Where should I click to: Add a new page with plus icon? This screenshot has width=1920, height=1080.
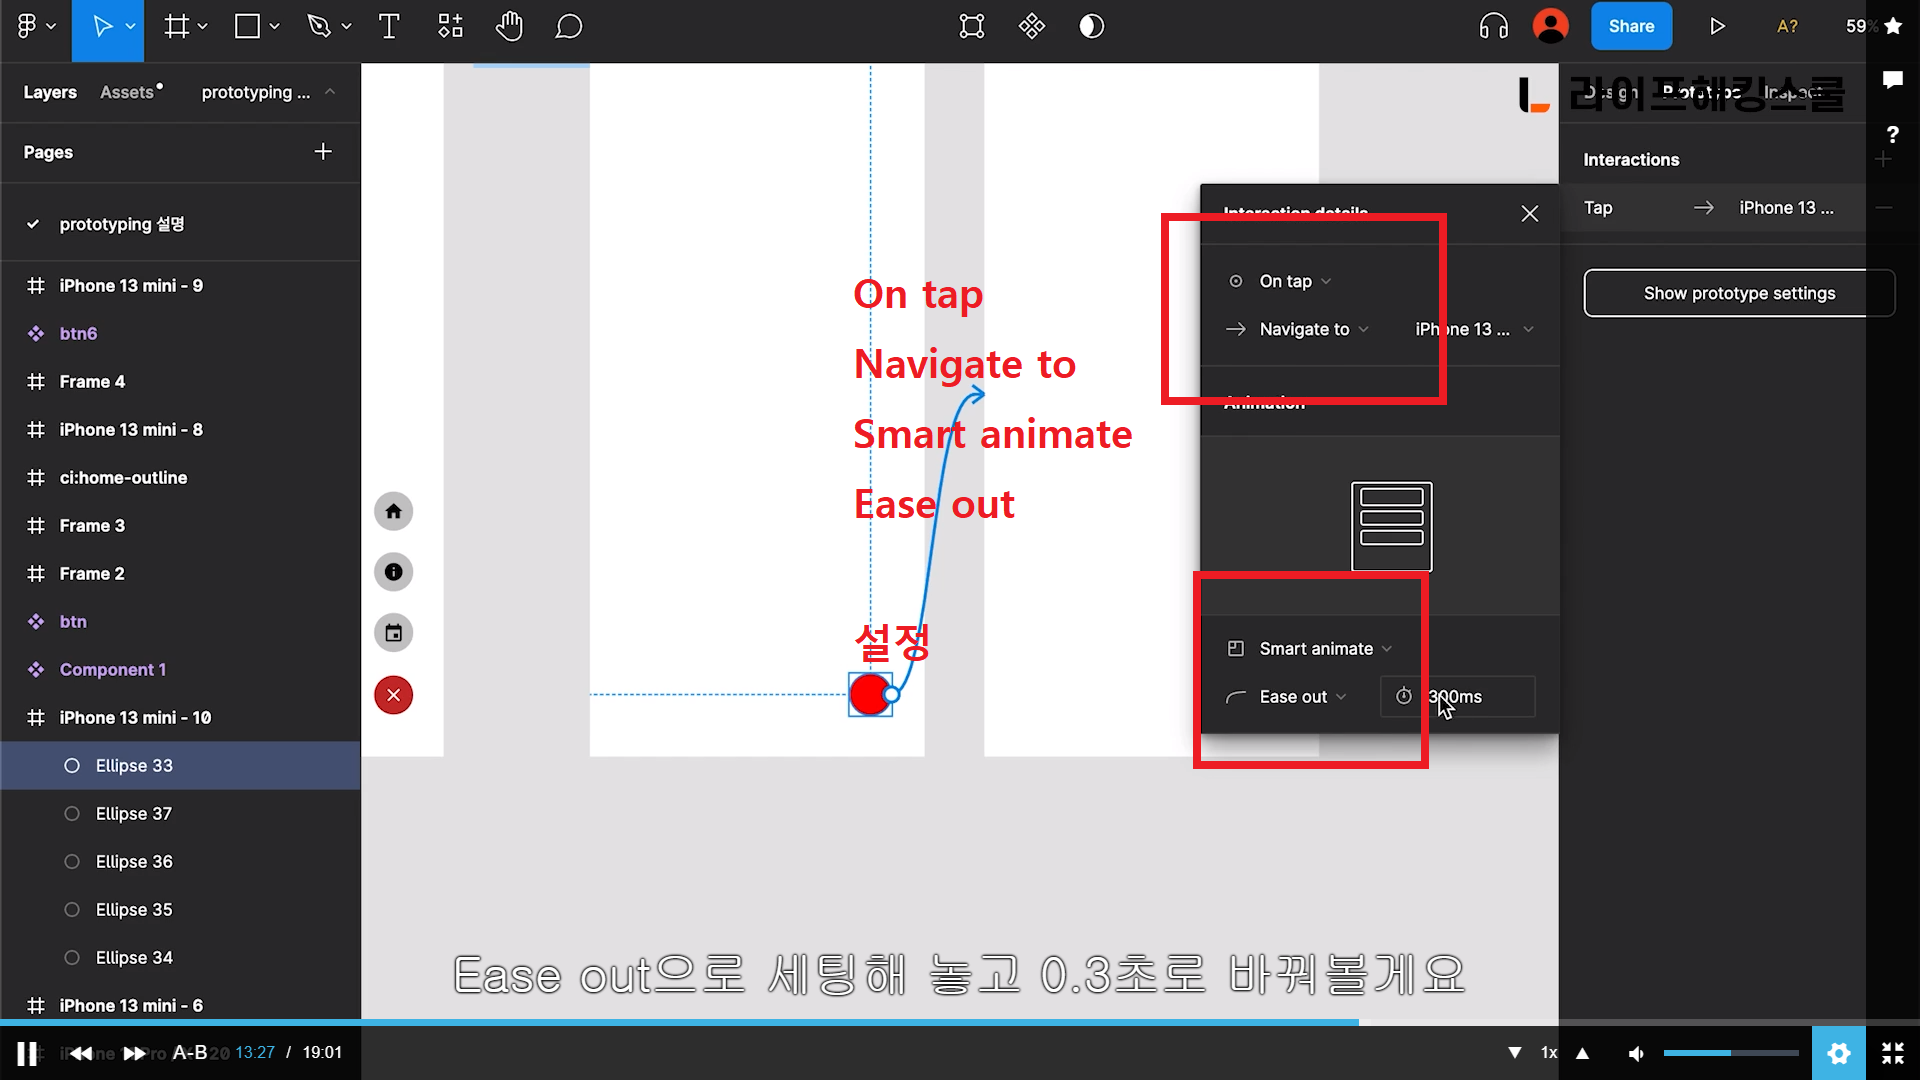click(323, 152)
